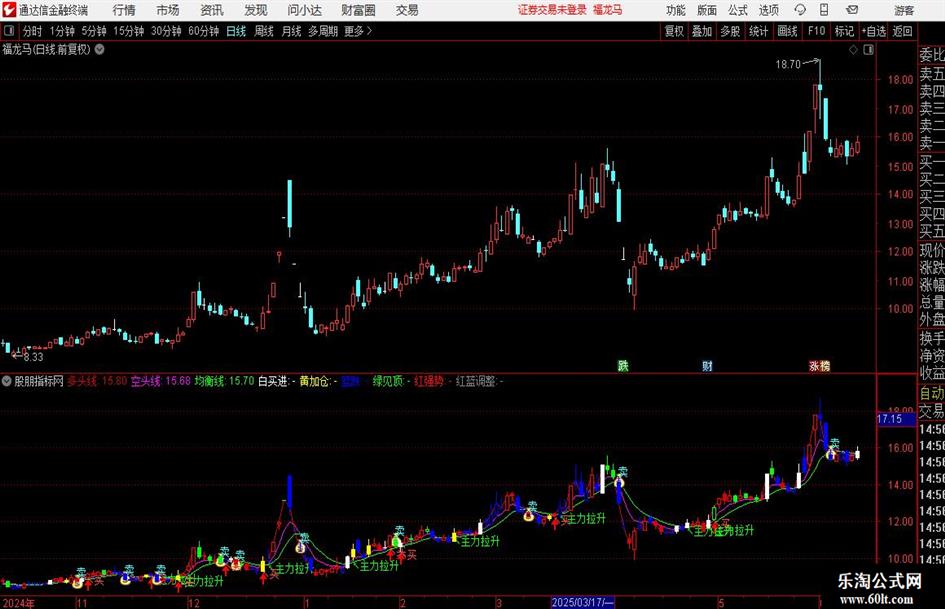Open the mobile phone icon in title bar
Viewport: 945px width, 609px height.
(x=824, y=10)
